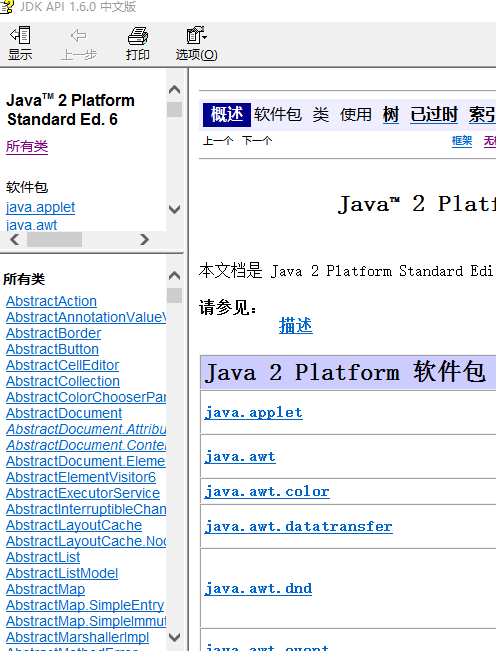Click the classes frame scroll down arrow
This screenshot has height=651, width=496.
[175, 637]
